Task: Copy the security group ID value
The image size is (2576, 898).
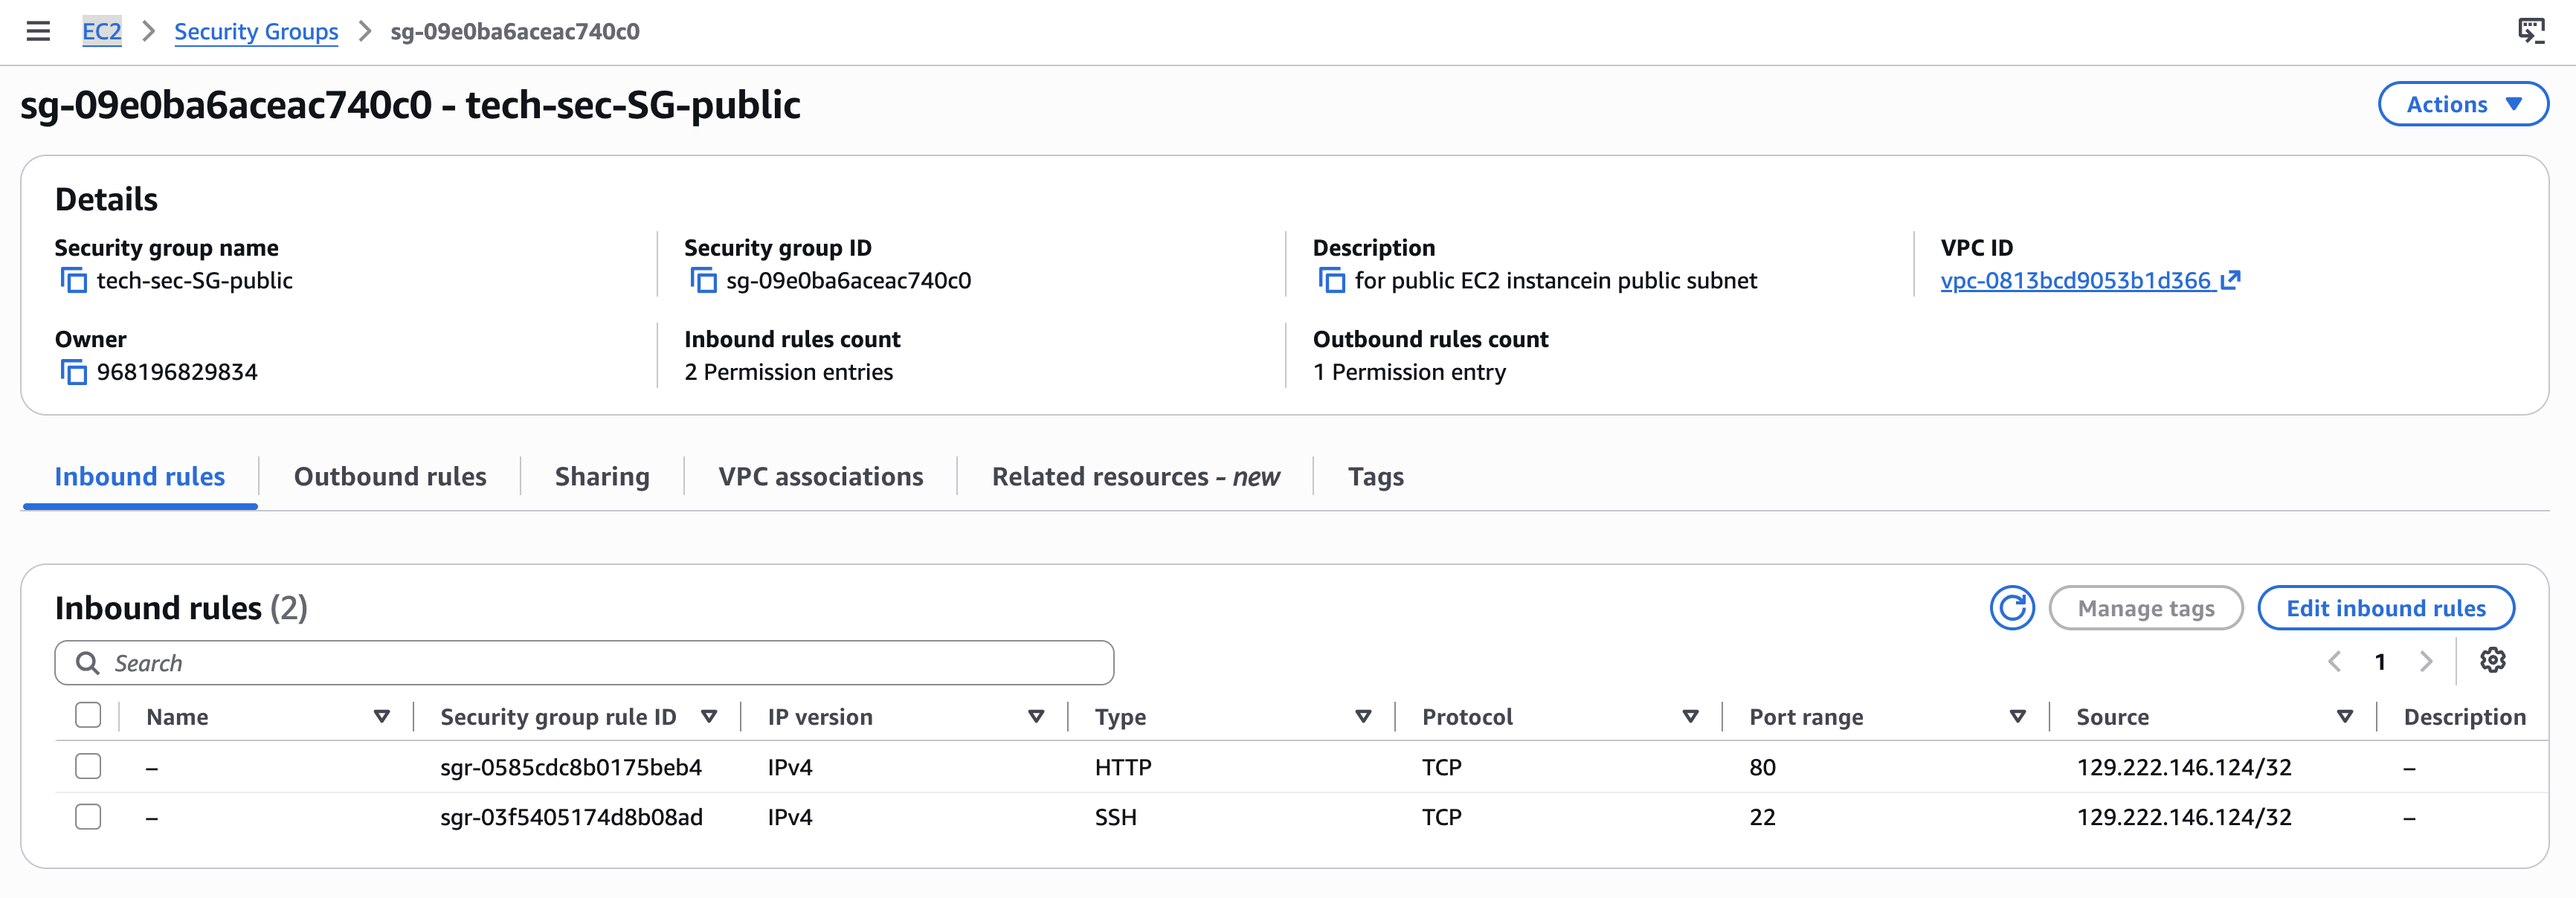Action: (703, 280)
